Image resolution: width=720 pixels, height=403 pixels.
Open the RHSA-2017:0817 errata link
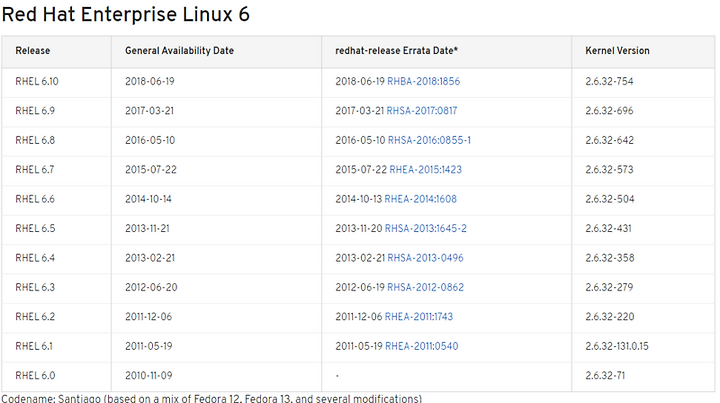[422, 111]
